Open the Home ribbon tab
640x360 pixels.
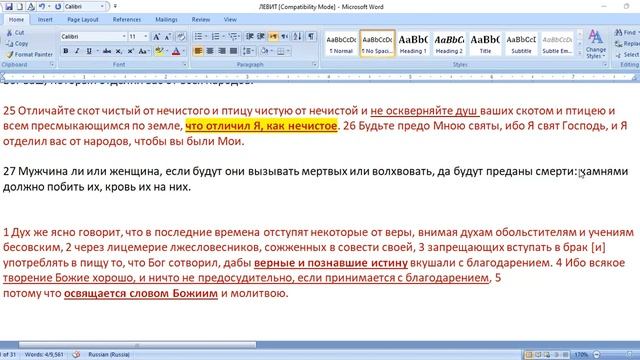tap(16, 20)
